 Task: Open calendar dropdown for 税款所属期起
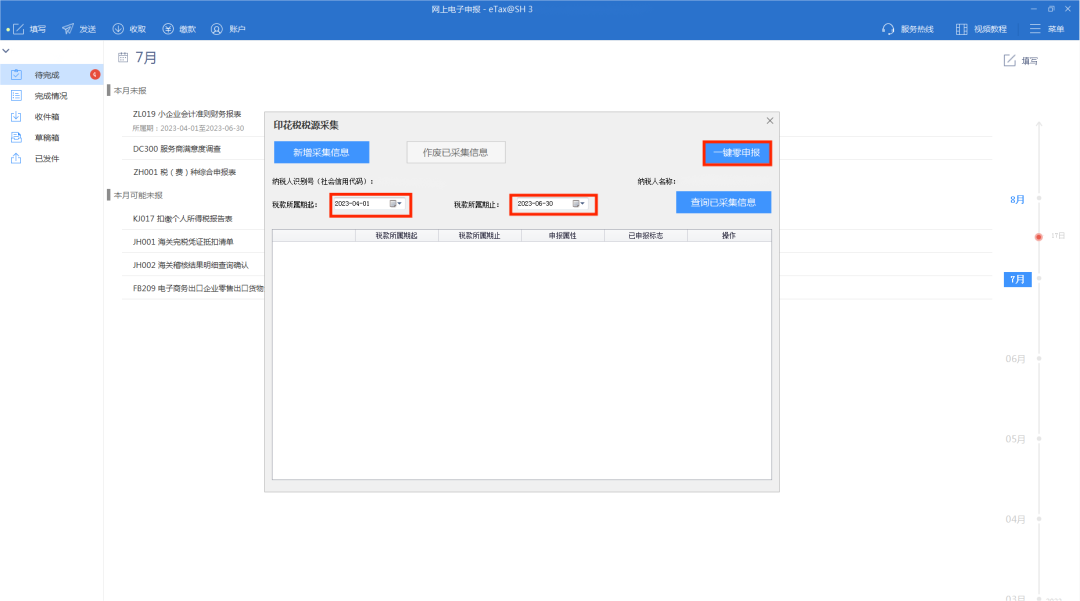396,204
